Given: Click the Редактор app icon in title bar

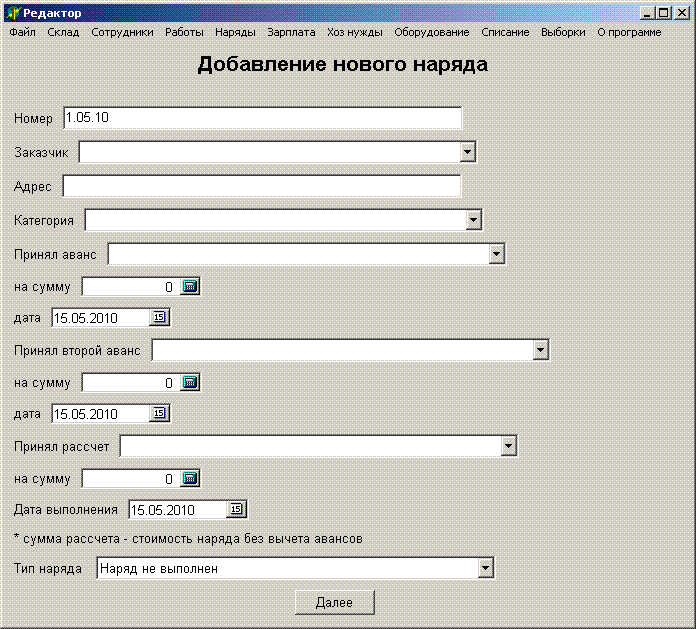Looking at the screenshot, I should 13,13.
